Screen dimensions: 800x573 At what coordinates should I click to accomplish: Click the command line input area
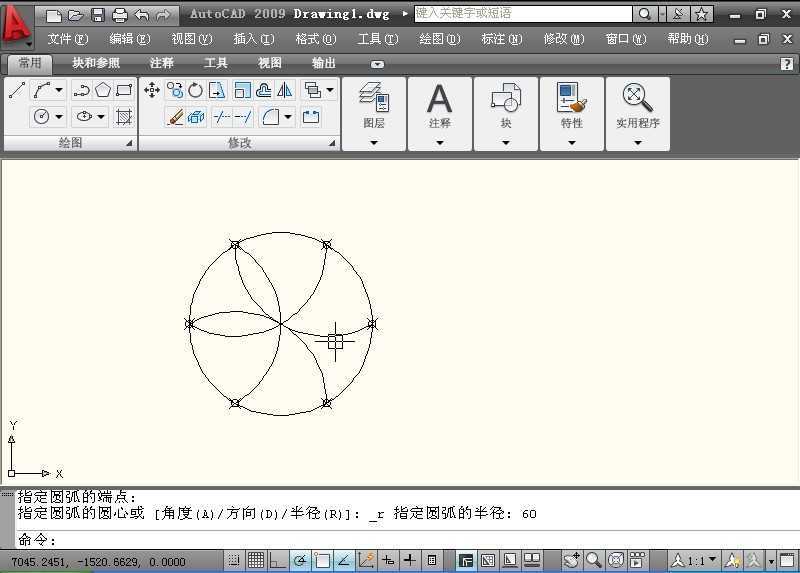(x=407, y=539)
